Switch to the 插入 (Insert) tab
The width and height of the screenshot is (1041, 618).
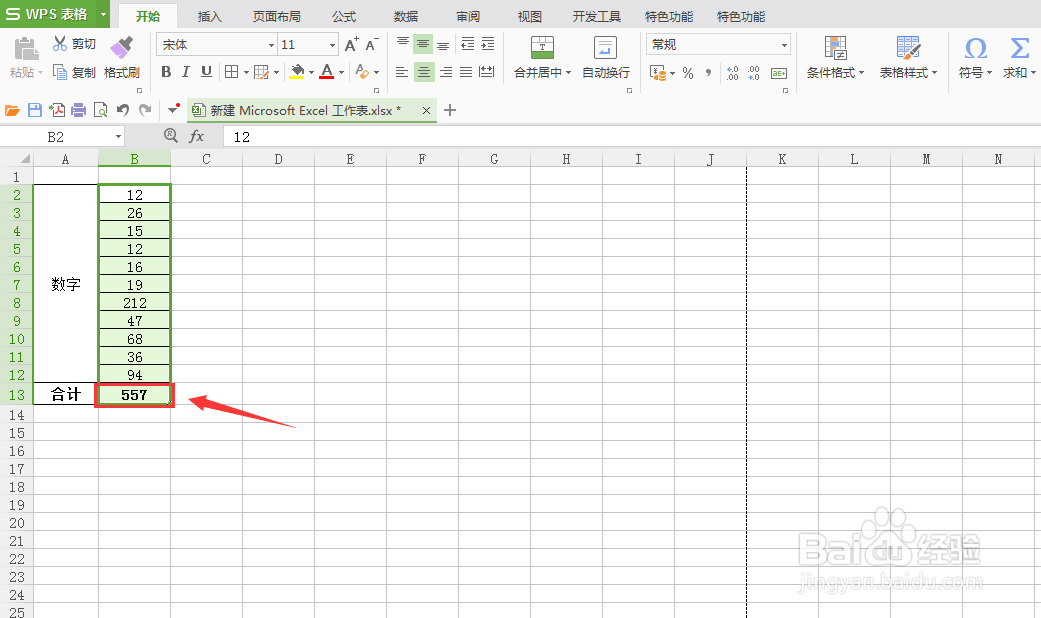(x=210, y=16)
